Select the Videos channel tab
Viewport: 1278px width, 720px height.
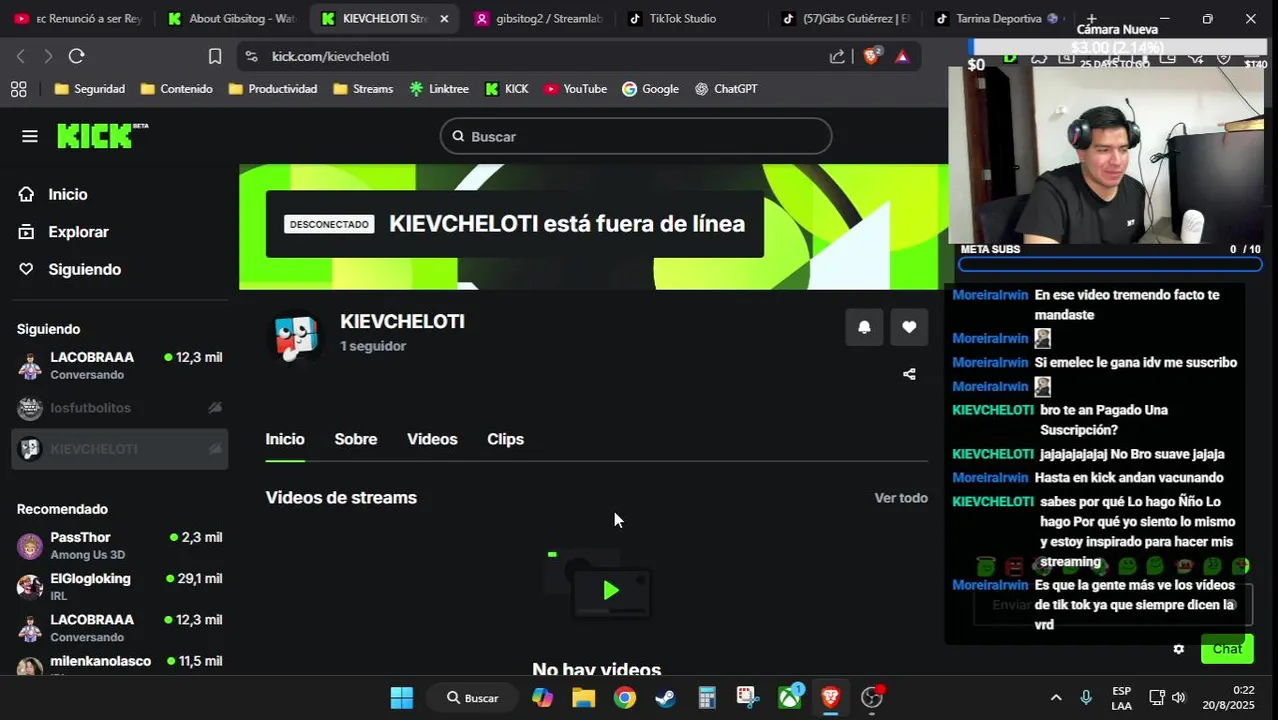432,439
